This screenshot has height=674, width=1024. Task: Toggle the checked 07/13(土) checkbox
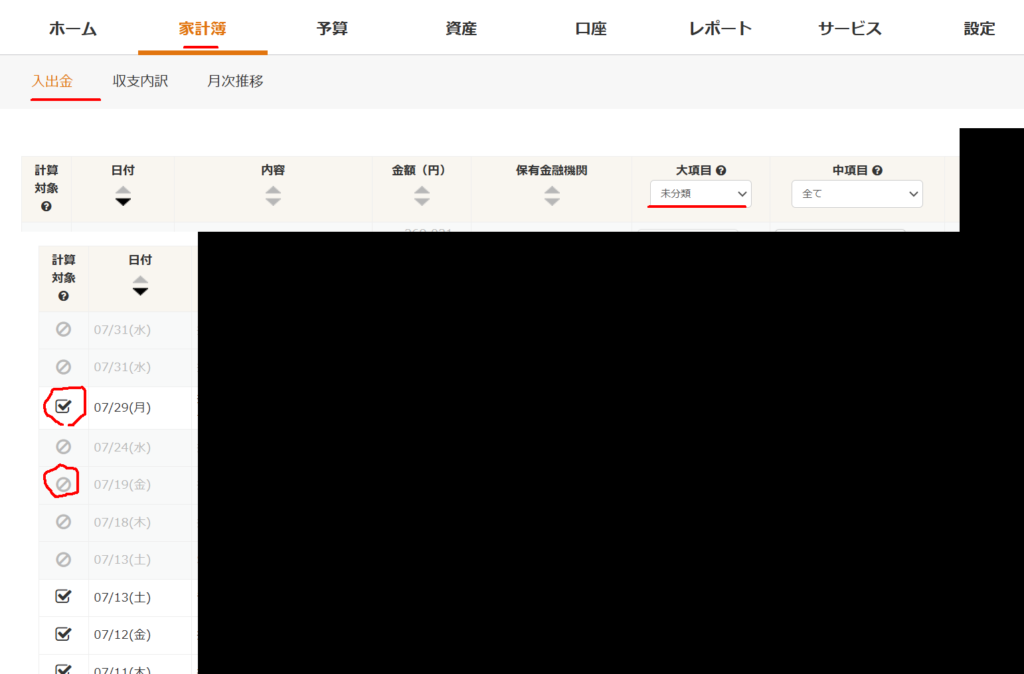[x=63, y=597]
